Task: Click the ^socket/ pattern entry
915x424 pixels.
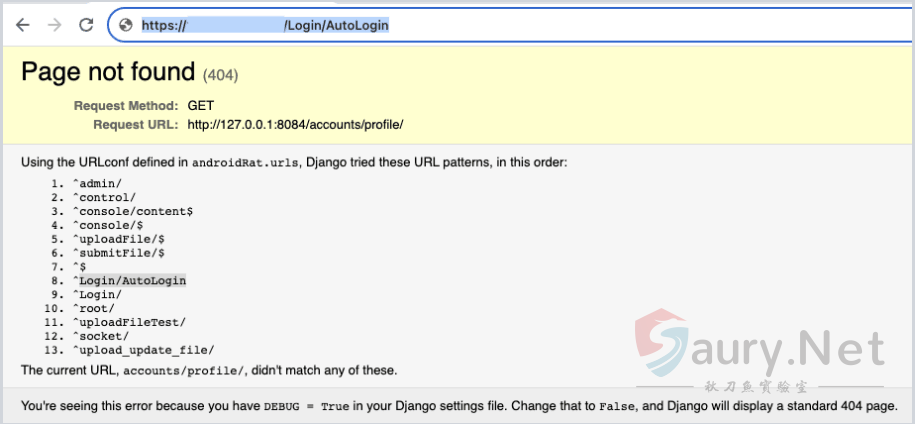Action: (x=100, y=336)
